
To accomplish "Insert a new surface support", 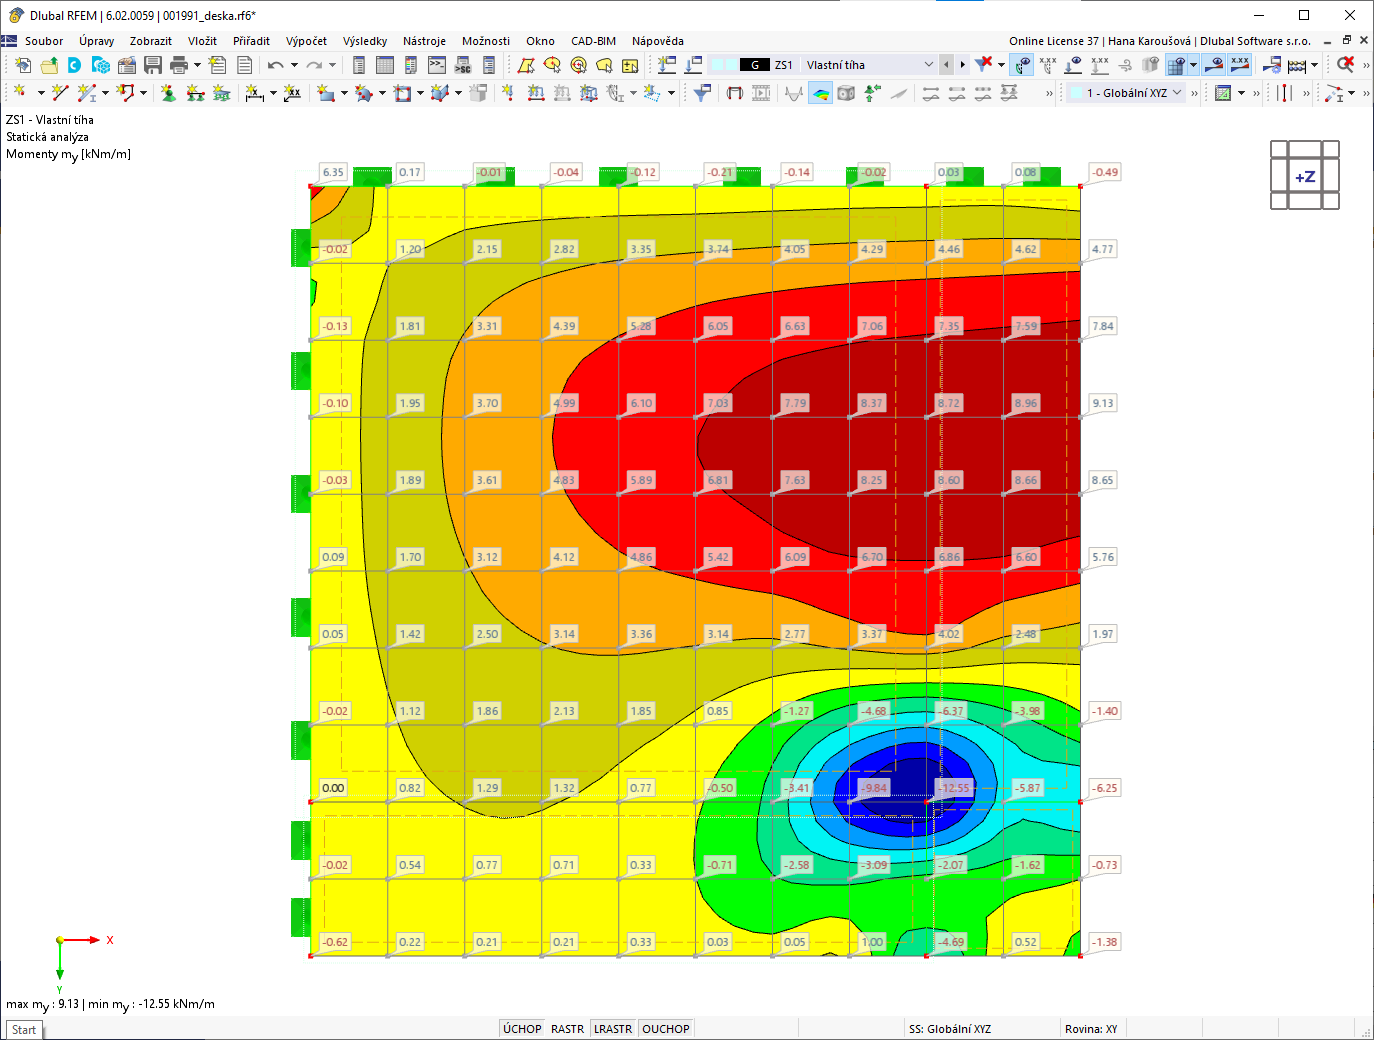I will pos(221,93).
